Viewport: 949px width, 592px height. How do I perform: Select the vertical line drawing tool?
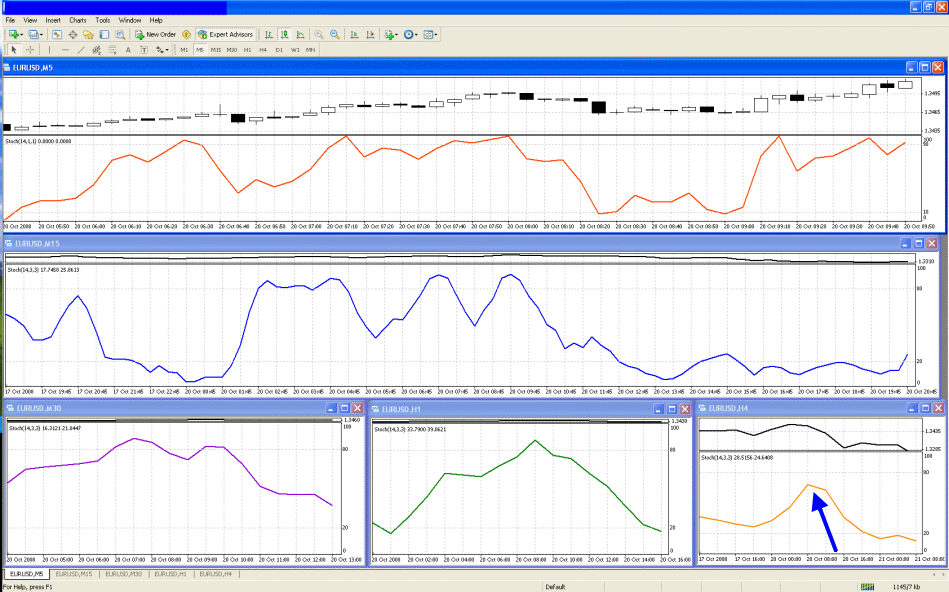[x=50, y=50]
